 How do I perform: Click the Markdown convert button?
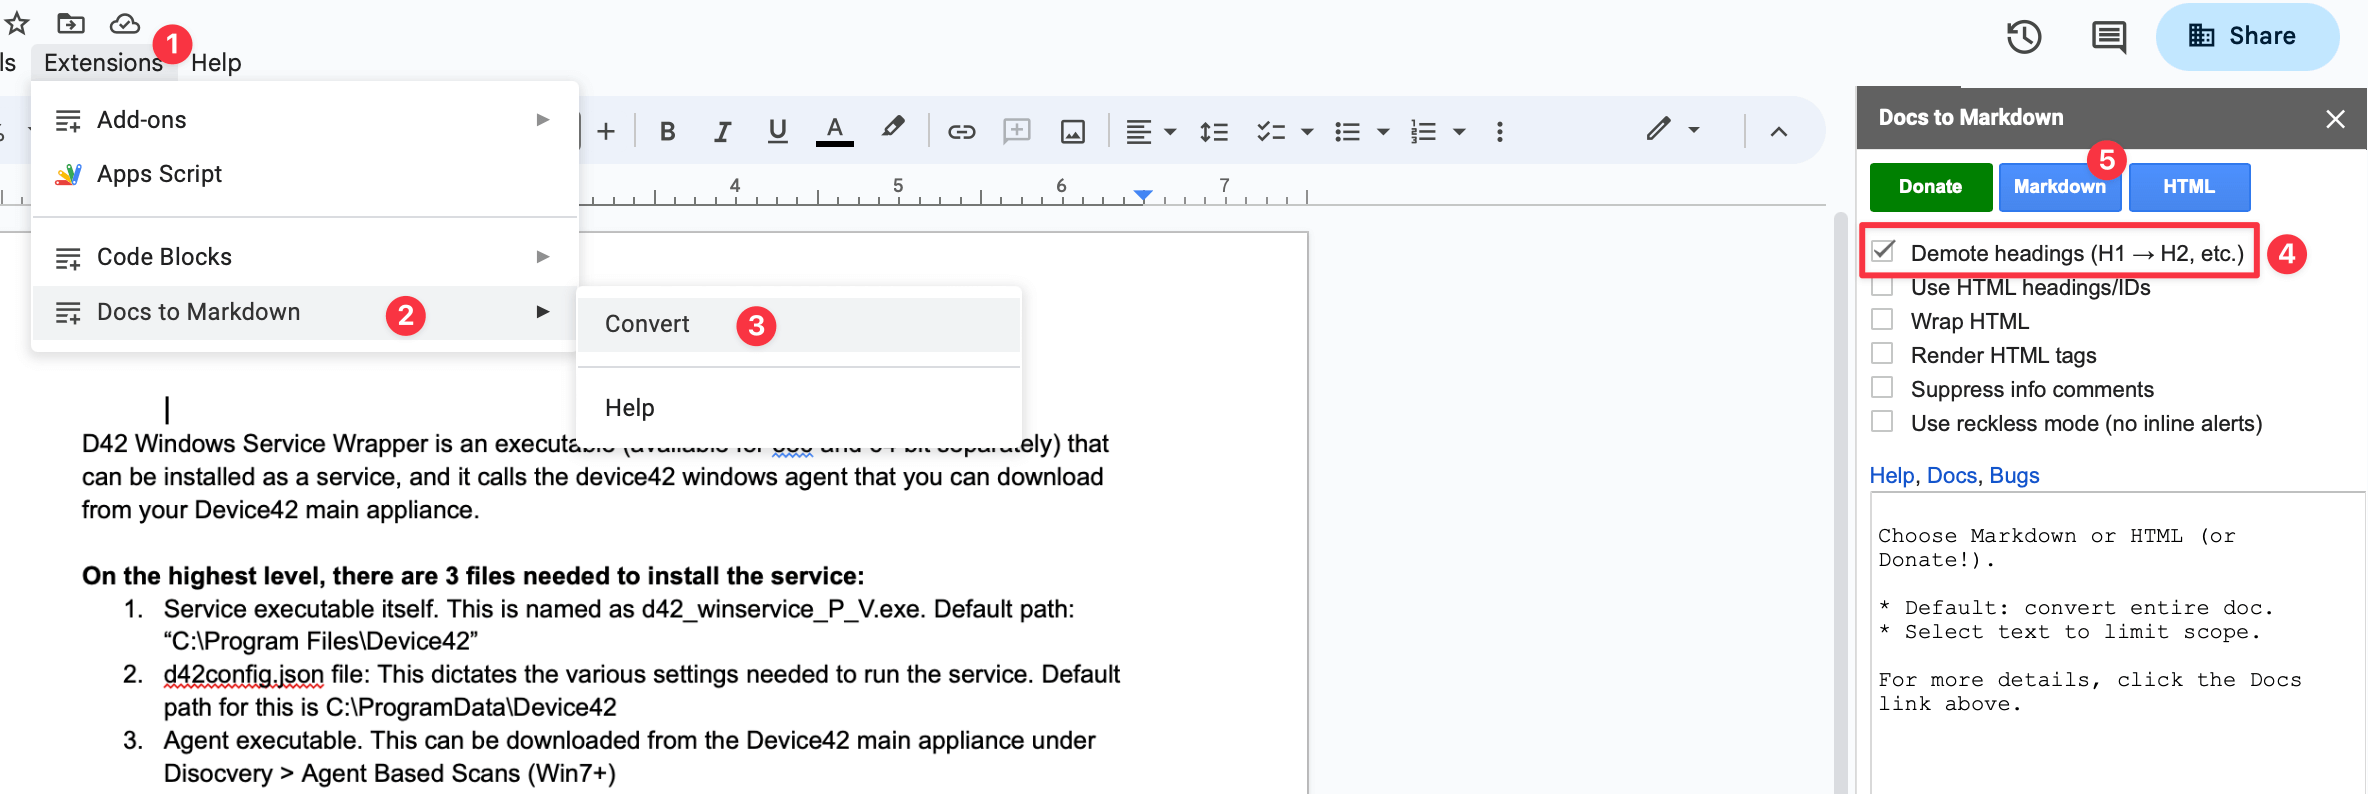coord(2059,187)
